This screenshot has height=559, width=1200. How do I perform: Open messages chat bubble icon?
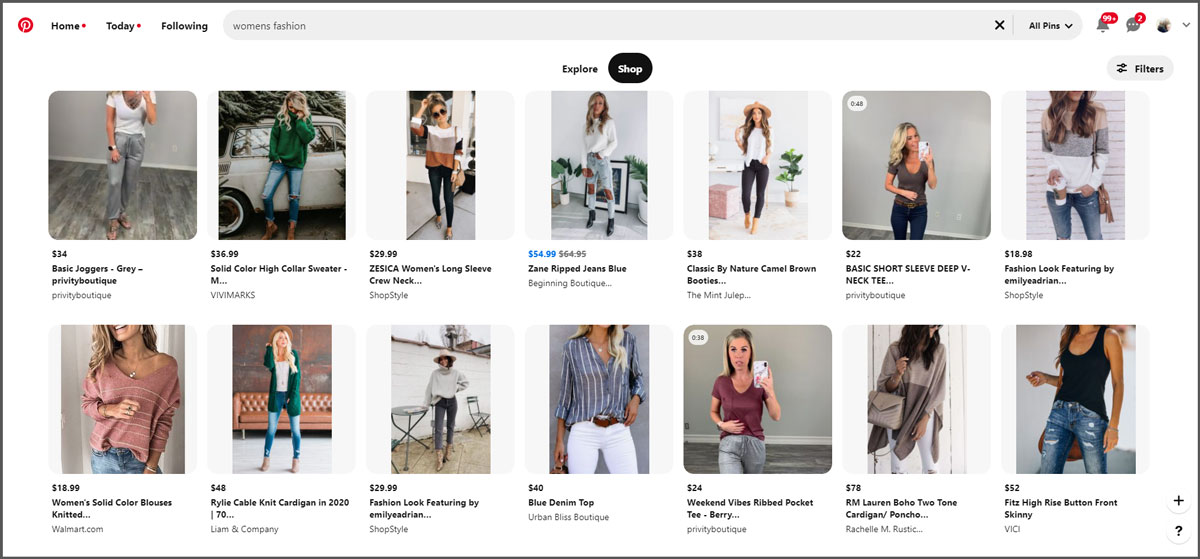(1133, 25)
